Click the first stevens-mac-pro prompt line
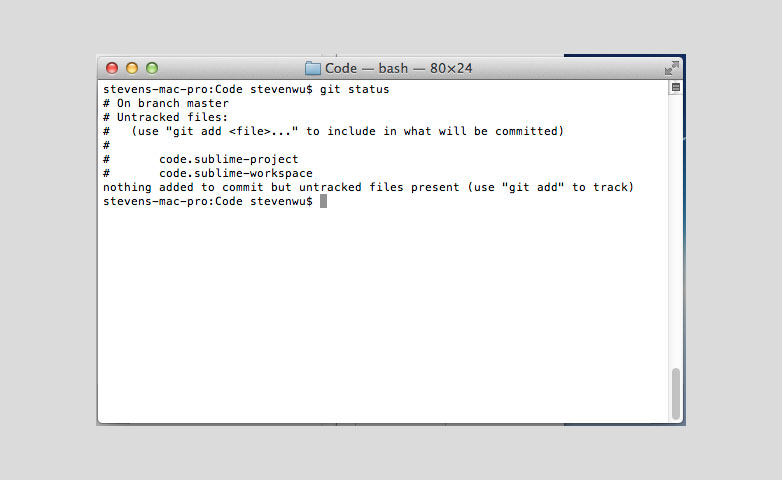Viewport: 782px width, 480px height. 246,89
